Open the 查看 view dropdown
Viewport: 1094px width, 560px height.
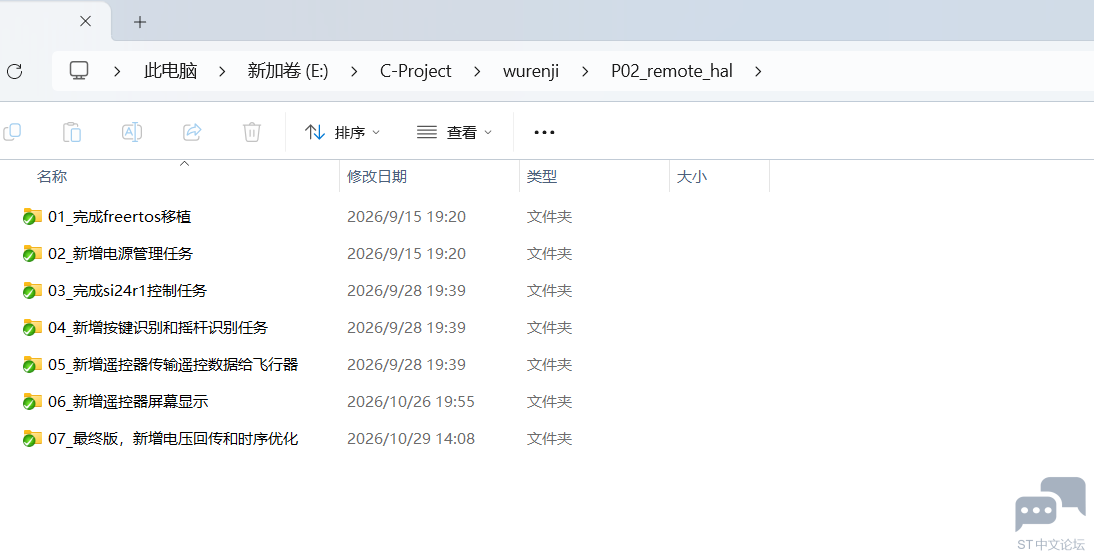(454, 133)
